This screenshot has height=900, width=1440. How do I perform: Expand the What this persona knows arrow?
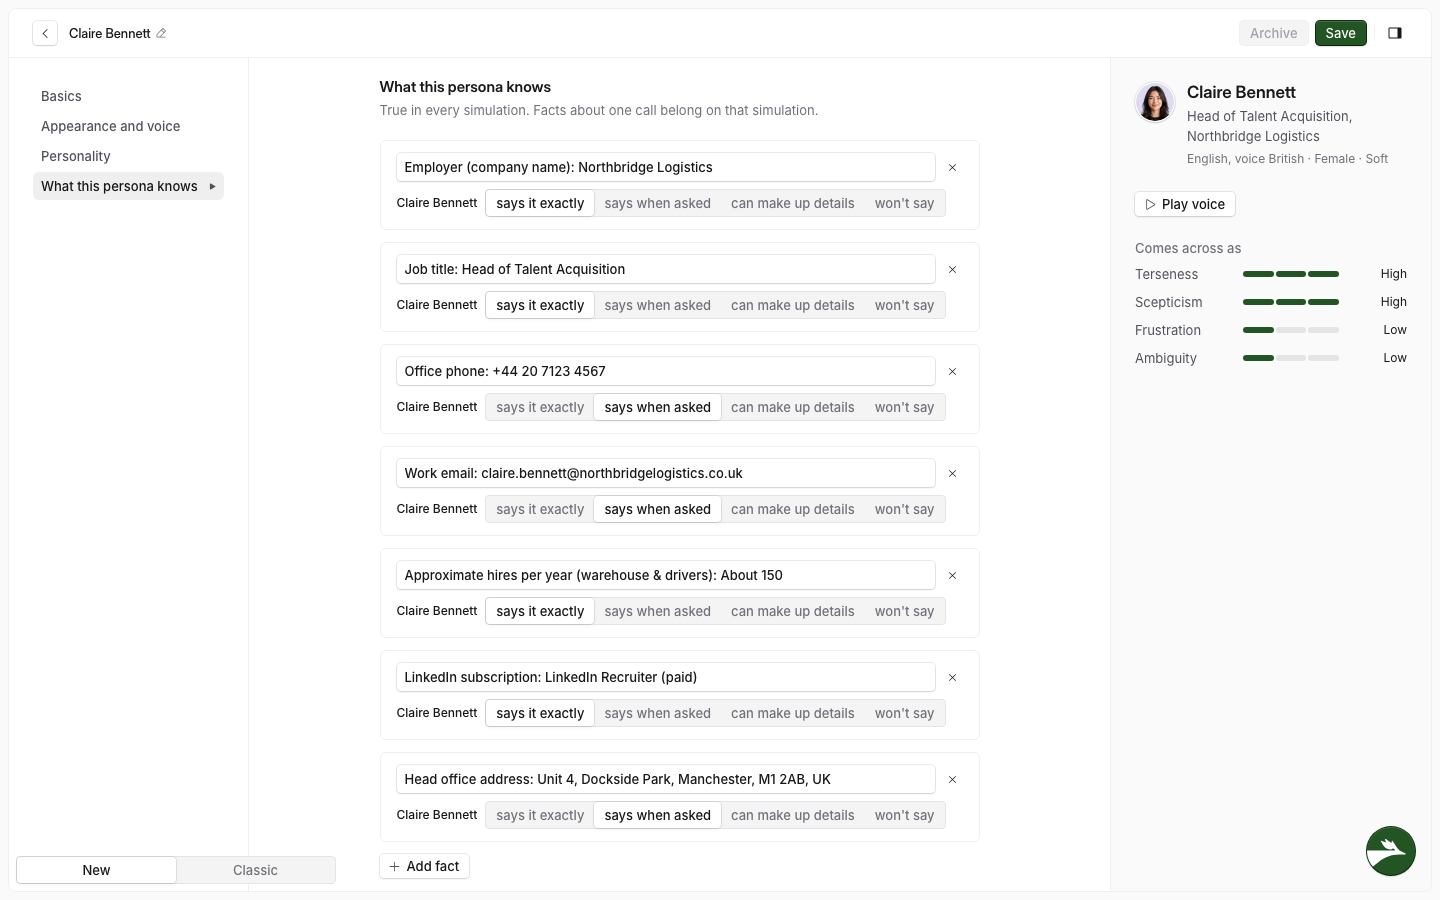pyautogui.click(x=212, y=186)
